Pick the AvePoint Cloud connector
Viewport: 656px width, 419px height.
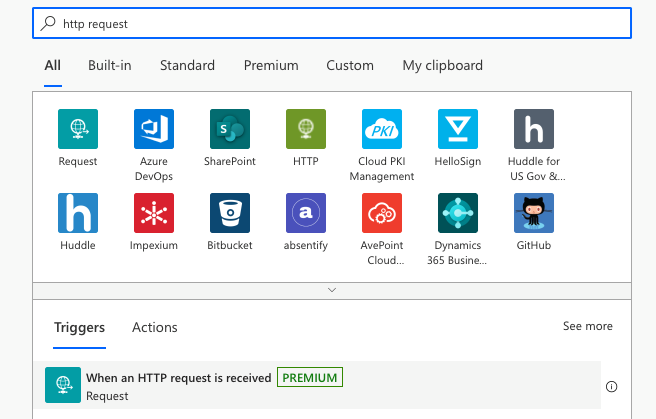(x=382, y=213)
